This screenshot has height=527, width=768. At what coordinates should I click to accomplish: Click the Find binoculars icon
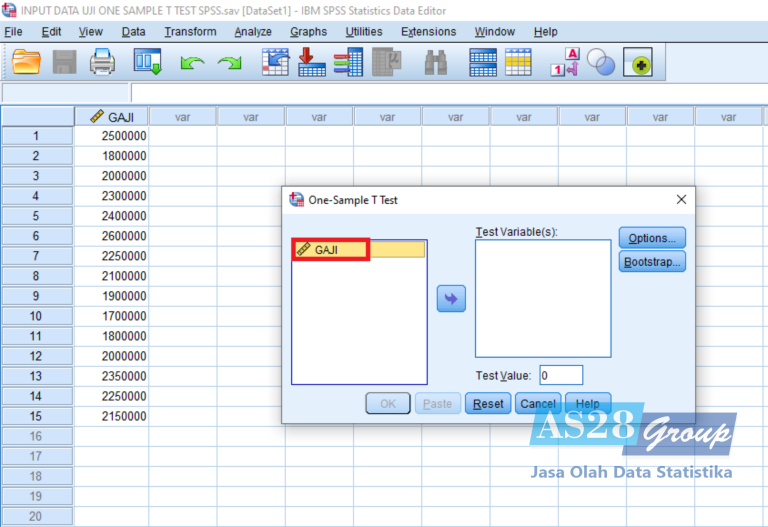tap(435, 64)
